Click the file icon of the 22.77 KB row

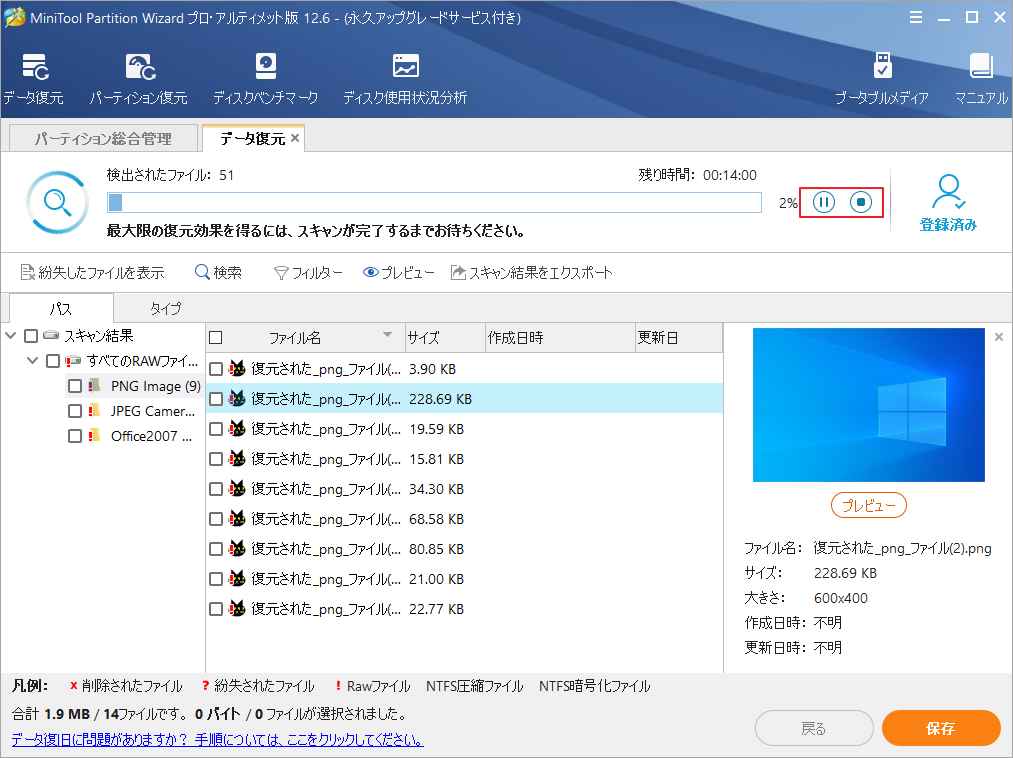[x=237, y=608]
